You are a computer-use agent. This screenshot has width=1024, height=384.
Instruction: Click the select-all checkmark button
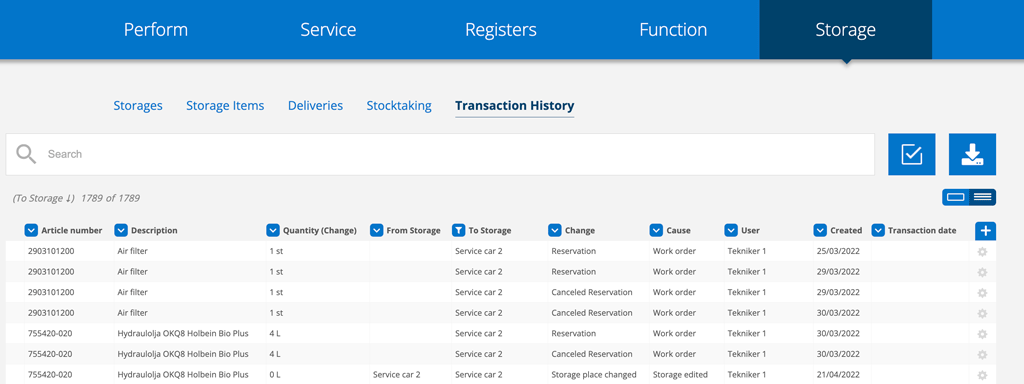coord(911,154)
